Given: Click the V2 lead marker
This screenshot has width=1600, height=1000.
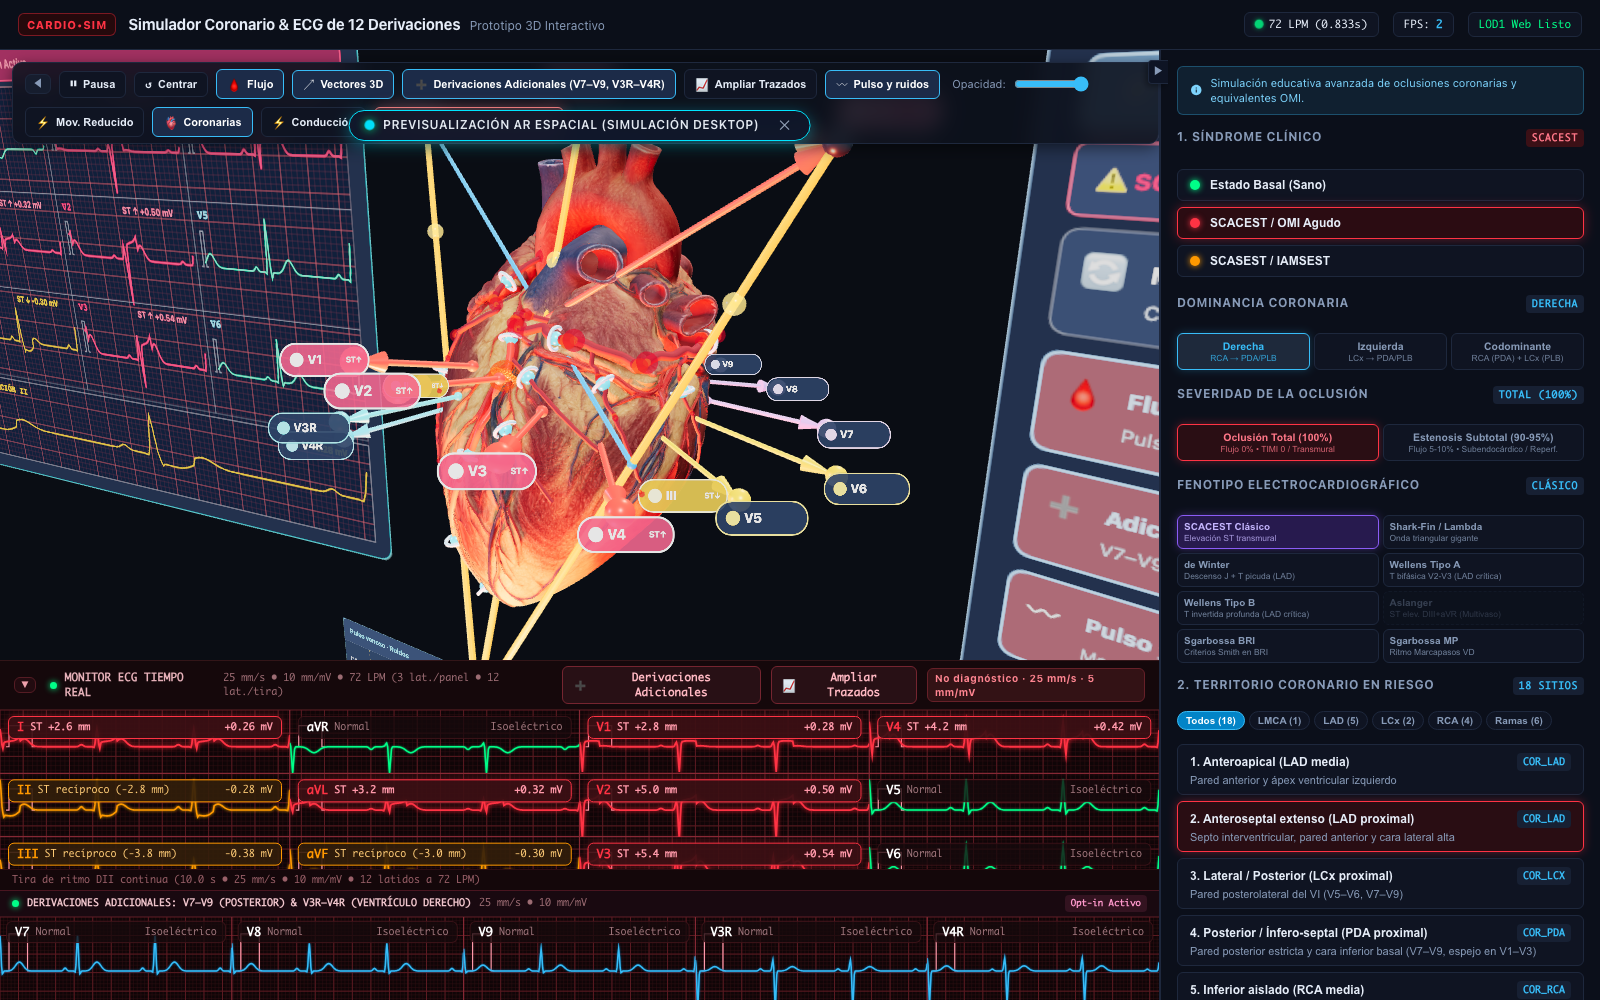Looking at the screenshot, I should [x=372, y=391].
